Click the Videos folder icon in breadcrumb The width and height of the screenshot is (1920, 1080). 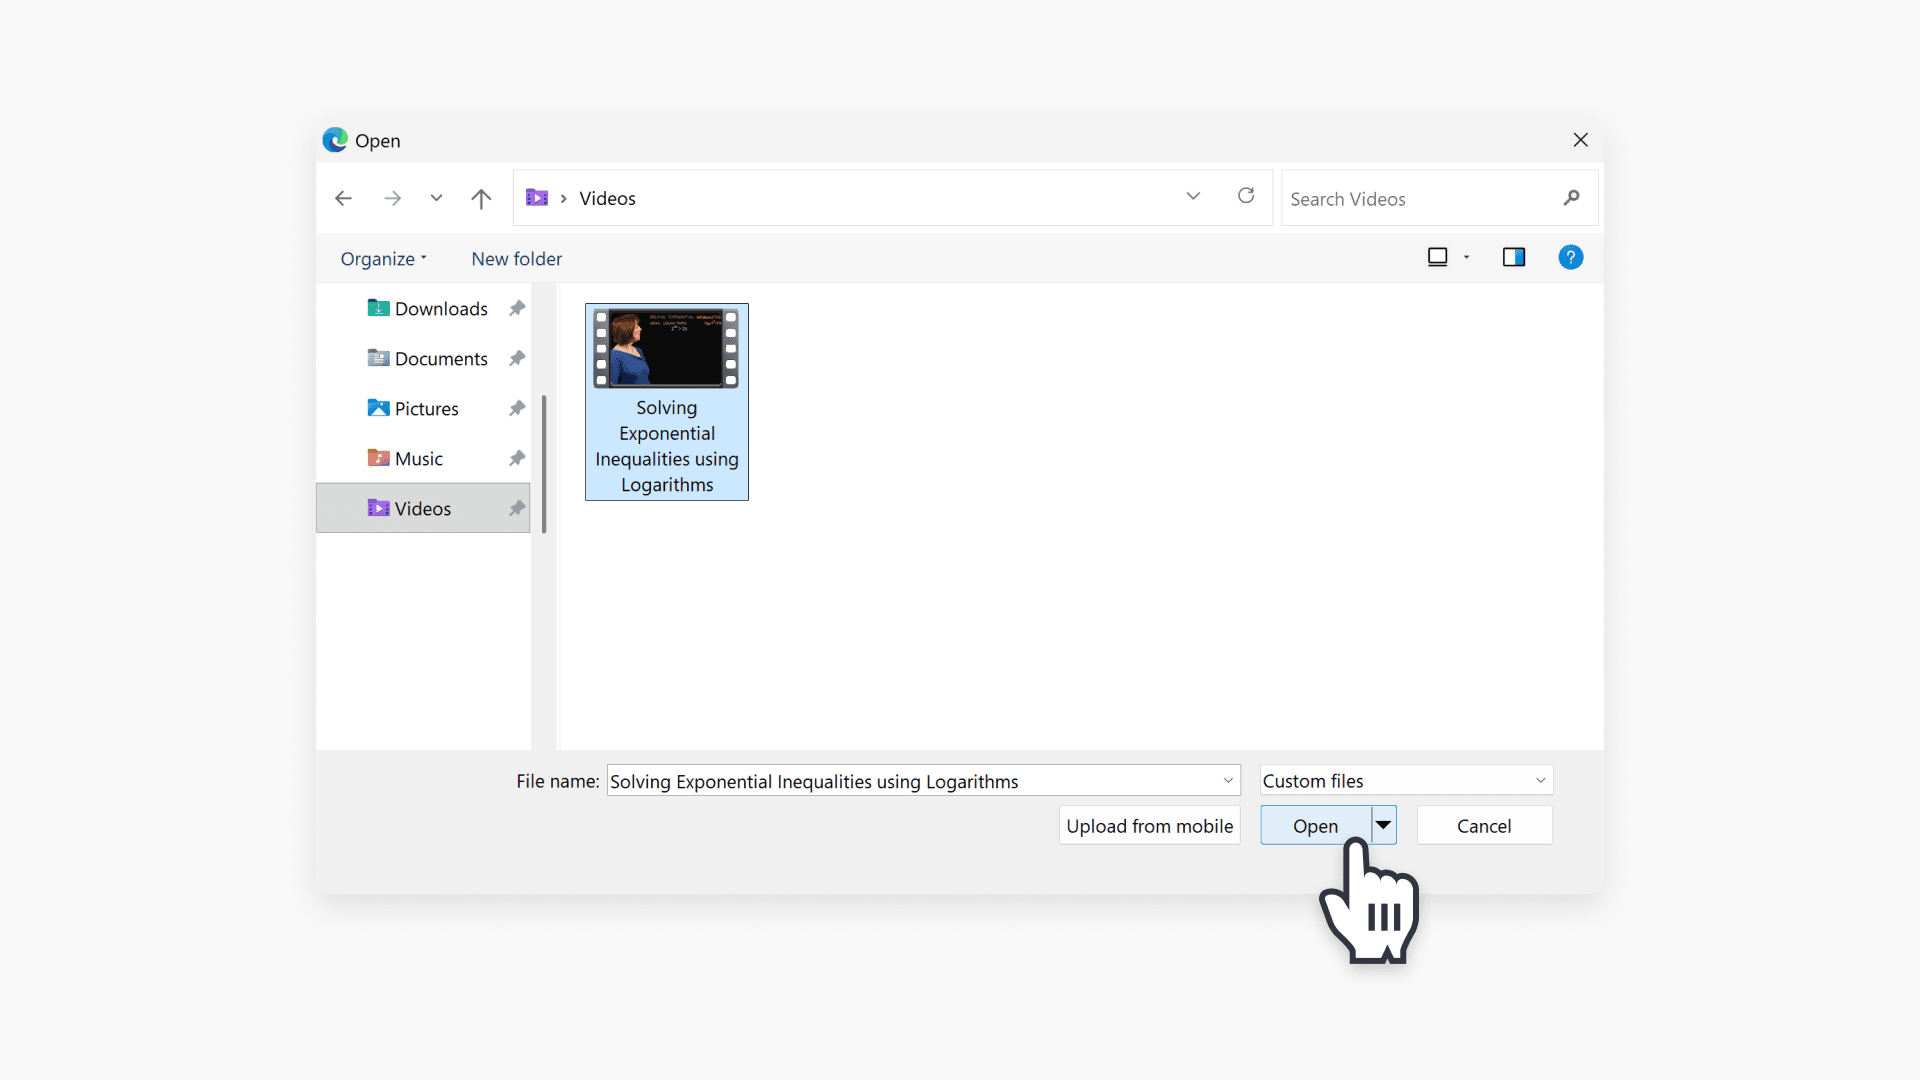[x=537, y=198]
